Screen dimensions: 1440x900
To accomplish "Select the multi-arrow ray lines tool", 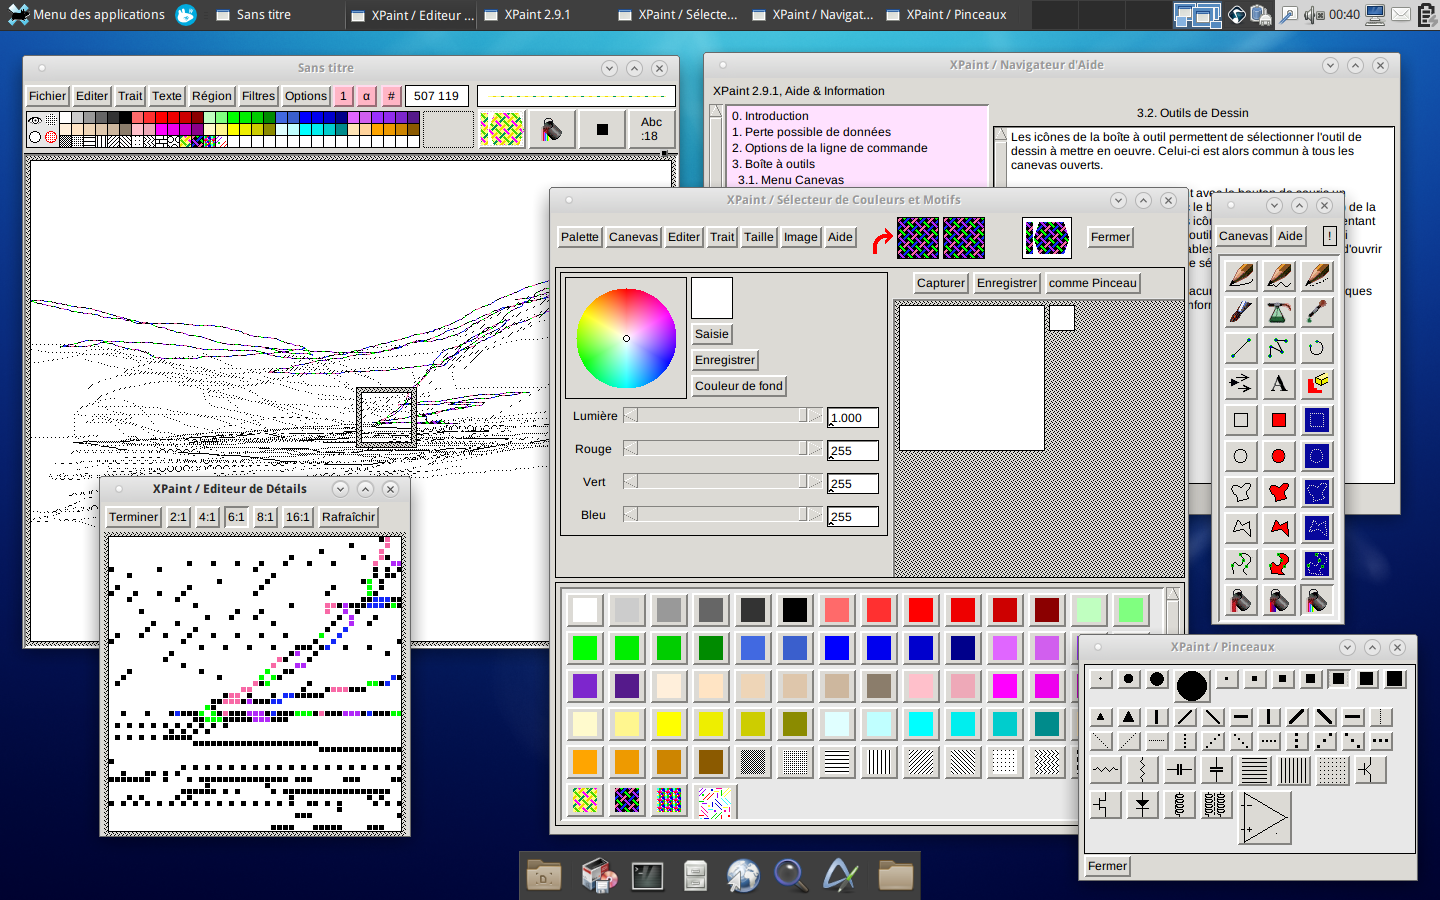I will (x=1241, y=384).
